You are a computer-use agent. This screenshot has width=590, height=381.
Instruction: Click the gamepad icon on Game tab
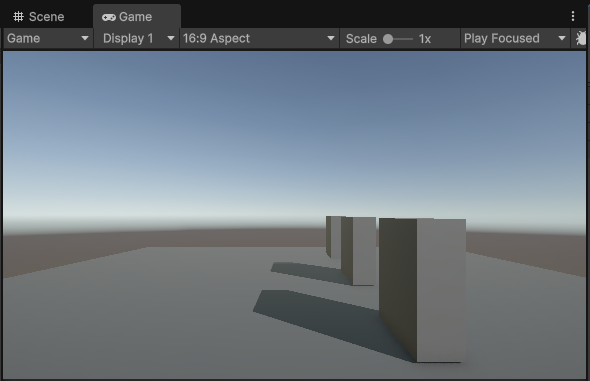[x=109, y=17]
